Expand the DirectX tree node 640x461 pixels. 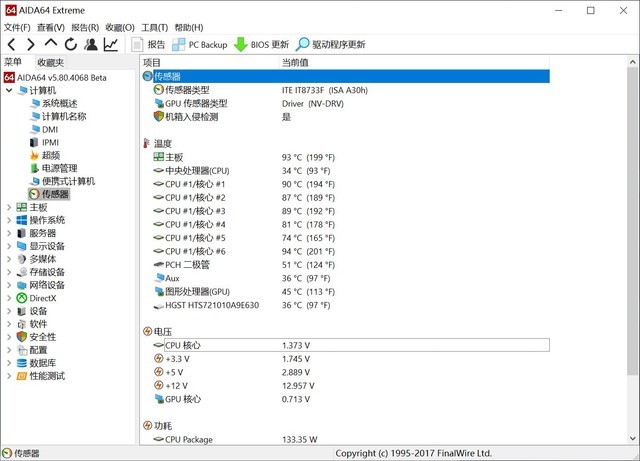point(9,298)
